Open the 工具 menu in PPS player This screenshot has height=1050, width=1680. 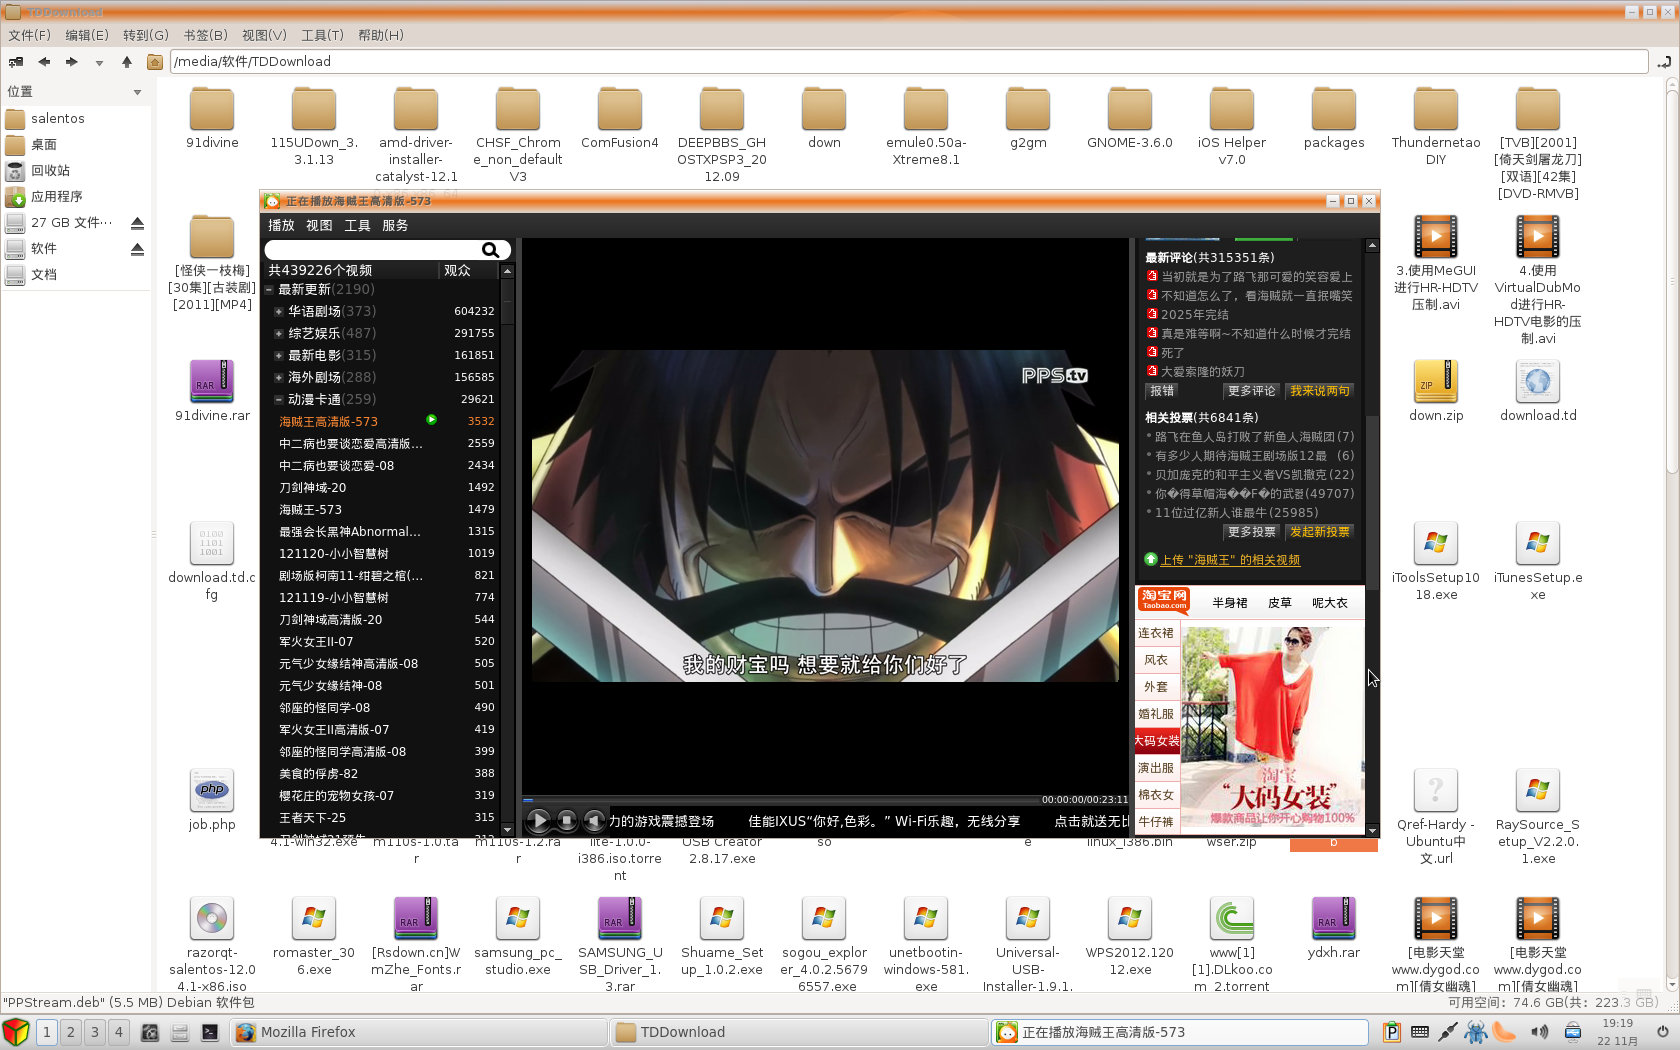[357, 226]
